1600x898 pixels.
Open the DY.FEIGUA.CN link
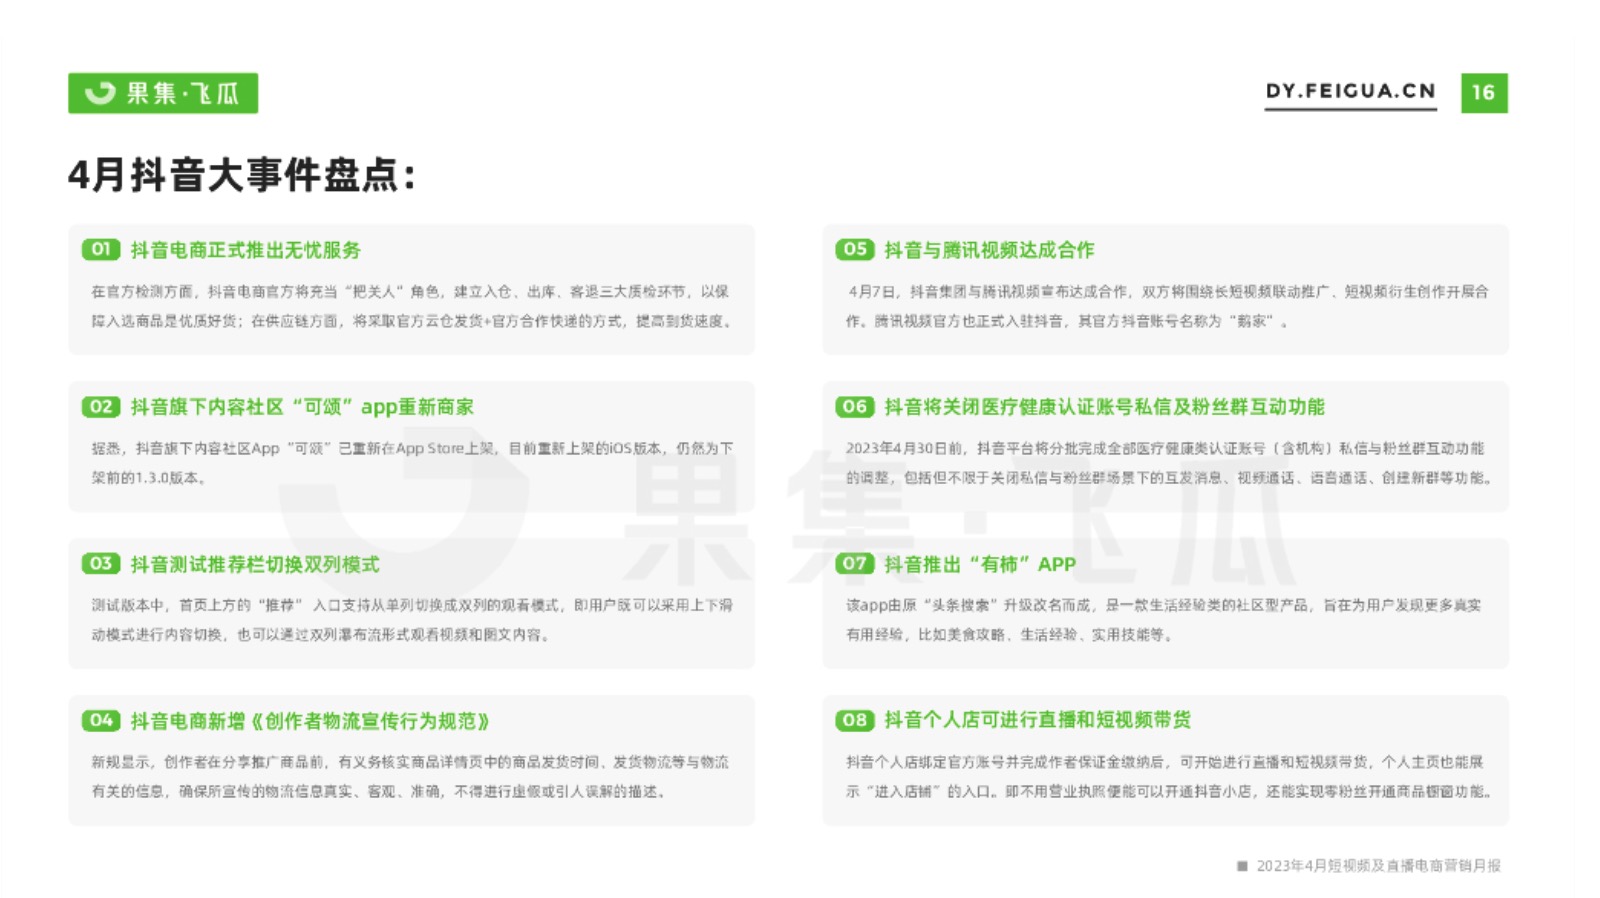[x=1350, y=91]
